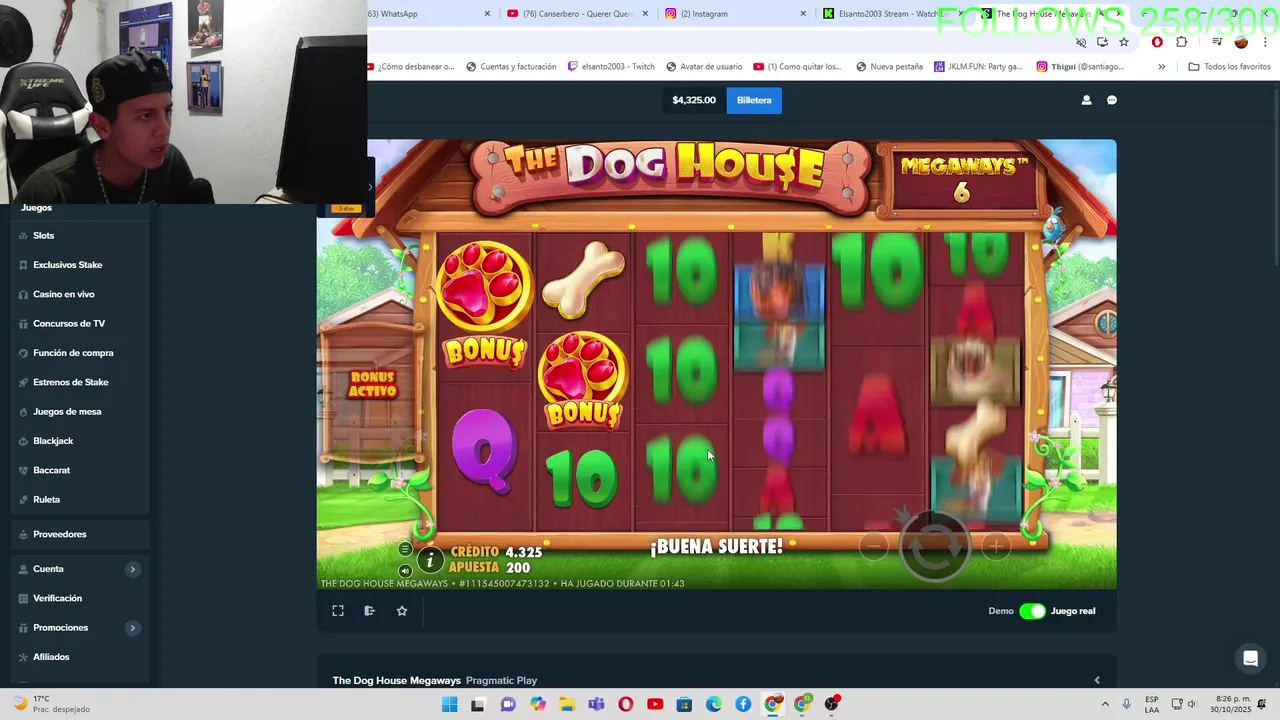Open the Thigui Instagram bookmark
Screen dimensions: 1280x720
(1080, 67)
